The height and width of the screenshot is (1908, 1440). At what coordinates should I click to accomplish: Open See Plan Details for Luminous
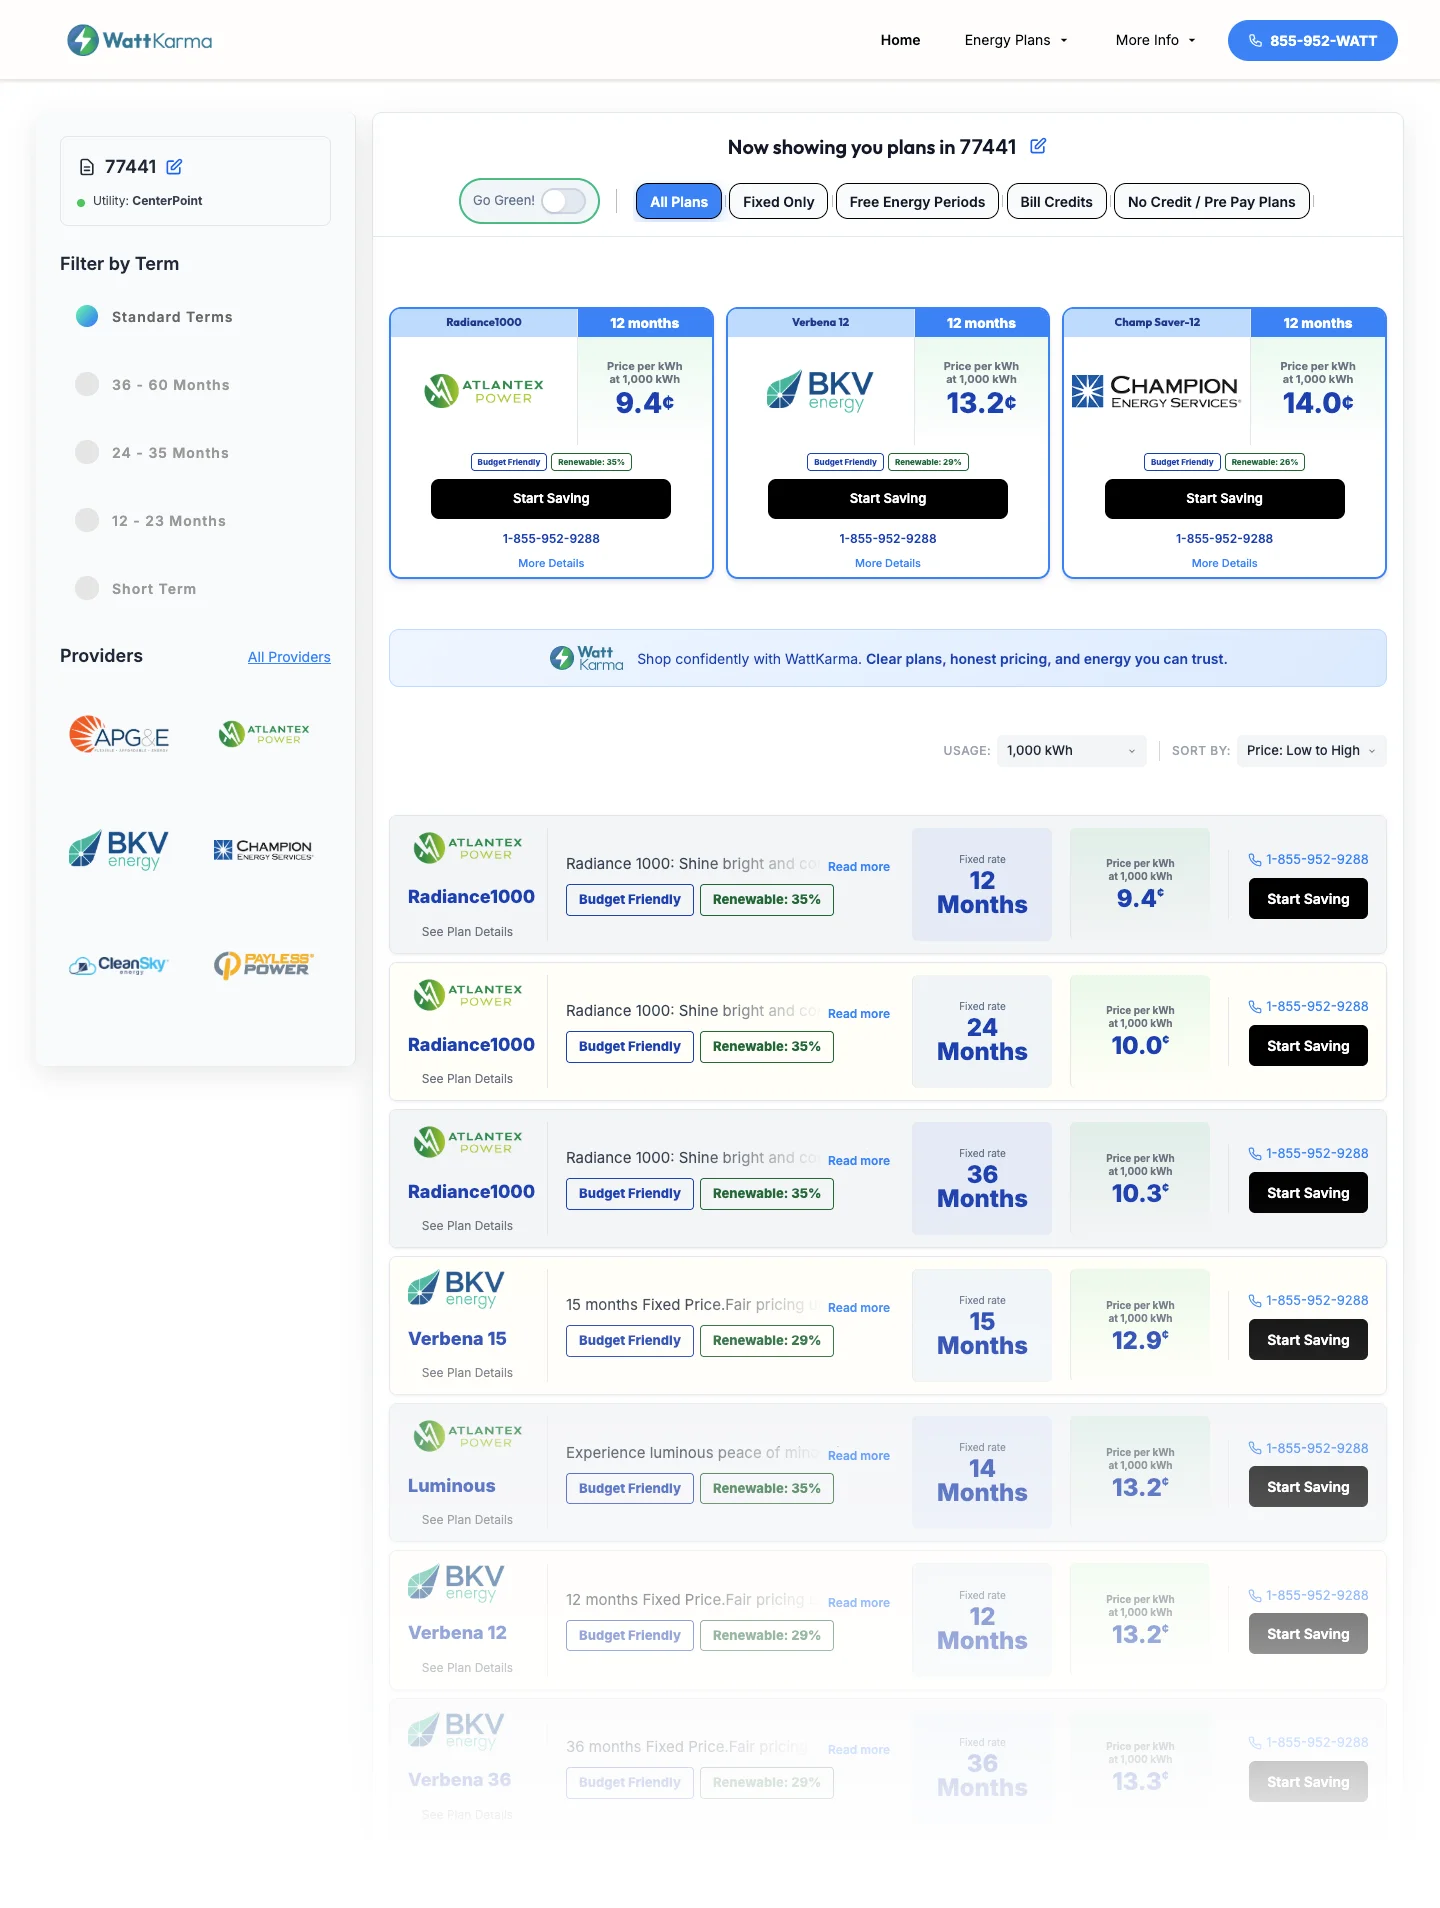(467, 1520)
